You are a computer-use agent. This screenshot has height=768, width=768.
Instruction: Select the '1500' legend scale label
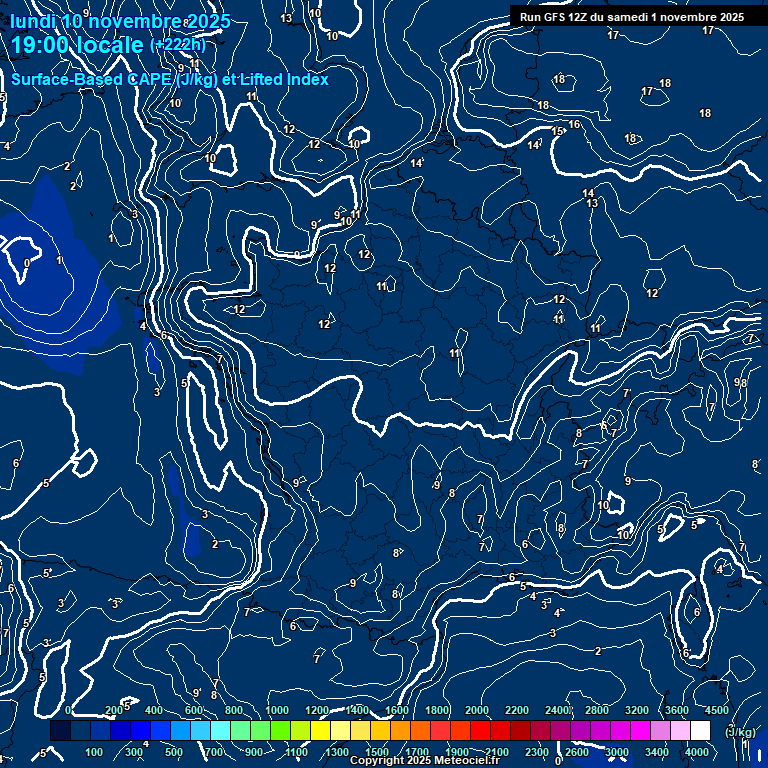[x=377, y=752]
